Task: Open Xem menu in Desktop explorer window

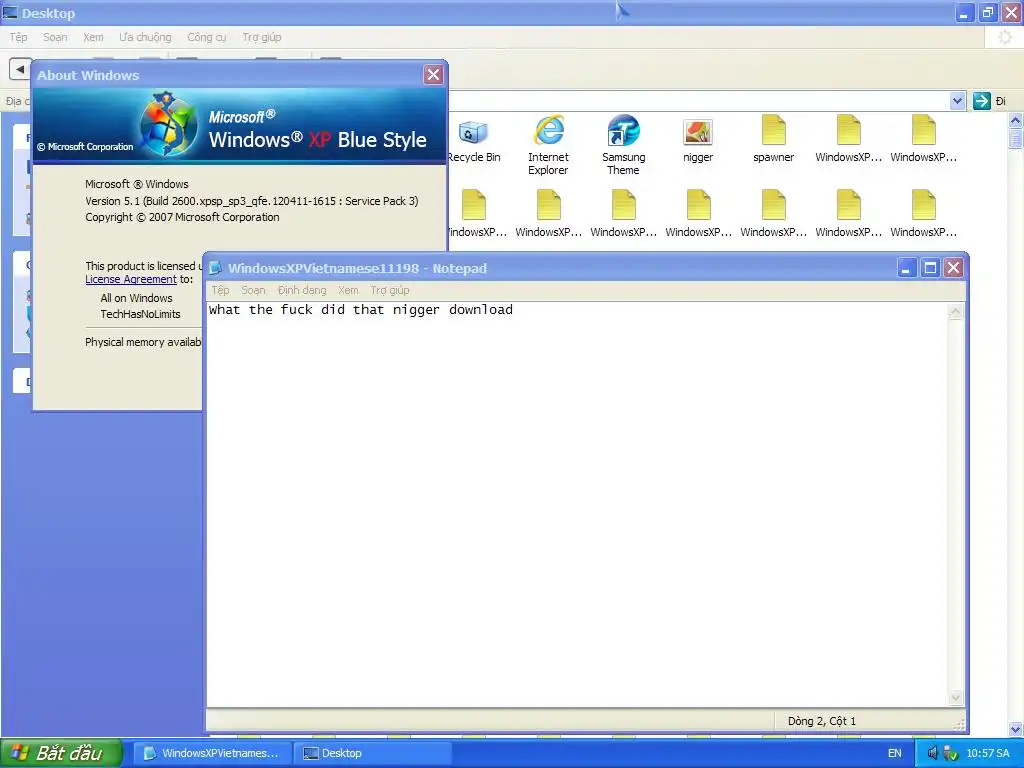Action: coord(93,37)
